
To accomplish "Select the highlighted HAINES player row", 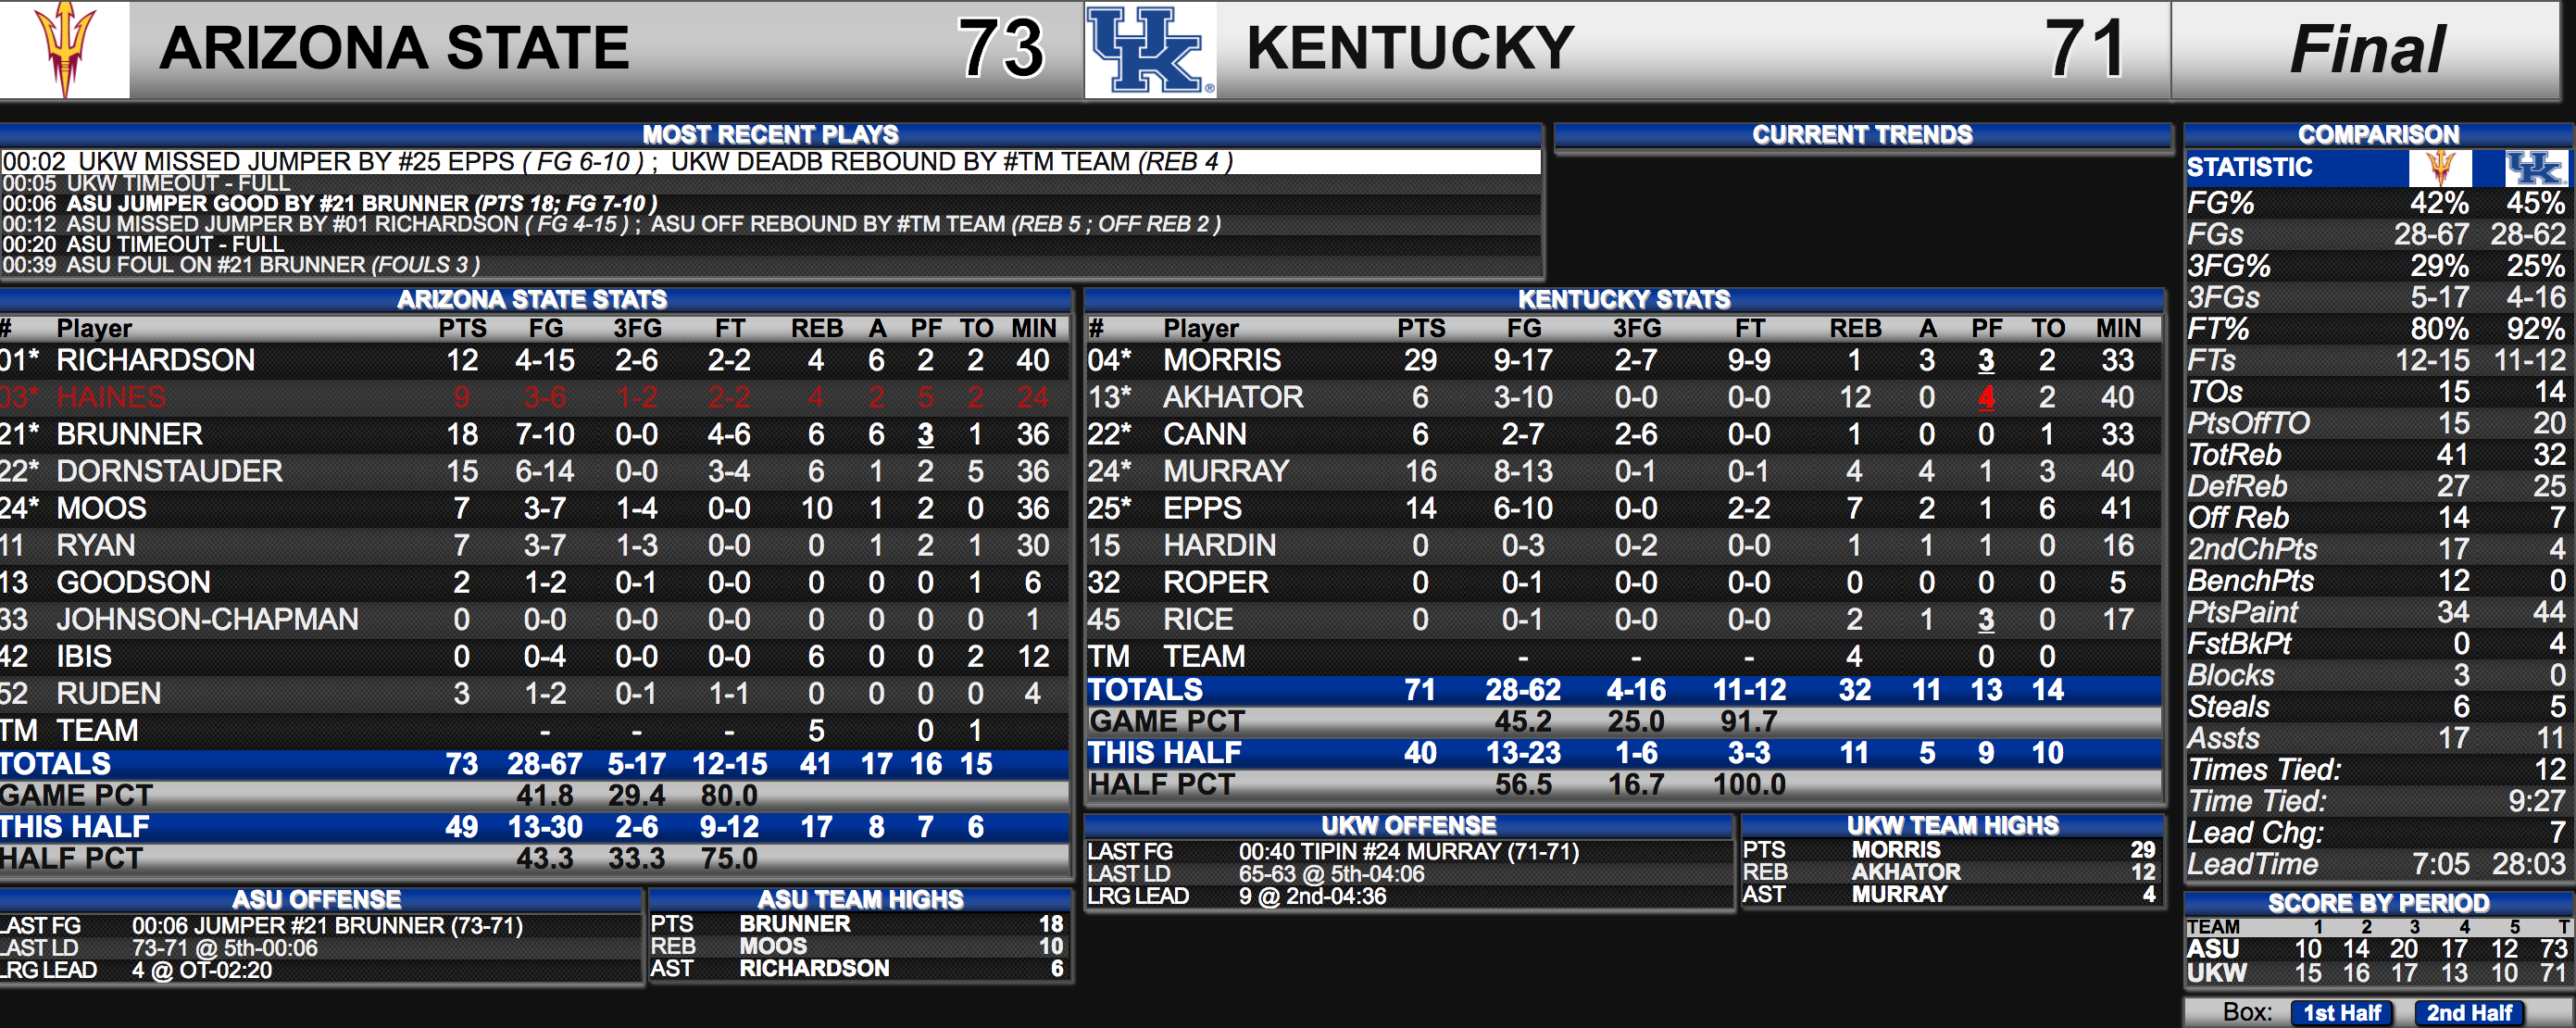I will (533, 397).
